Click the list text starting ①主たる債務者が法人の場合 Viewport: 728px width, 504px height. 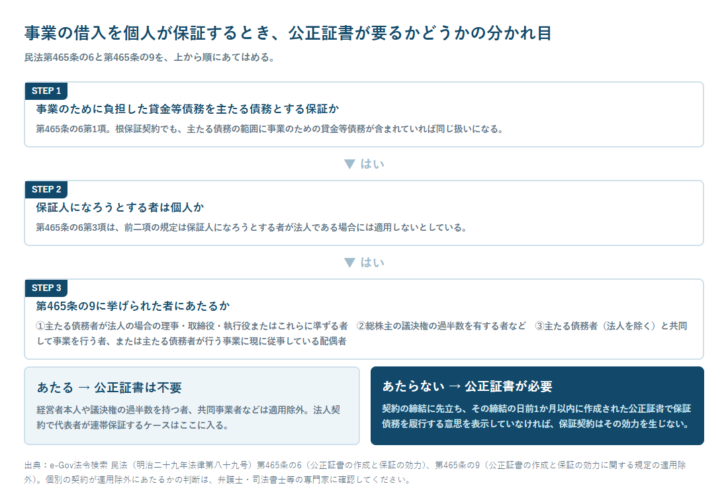362,333
